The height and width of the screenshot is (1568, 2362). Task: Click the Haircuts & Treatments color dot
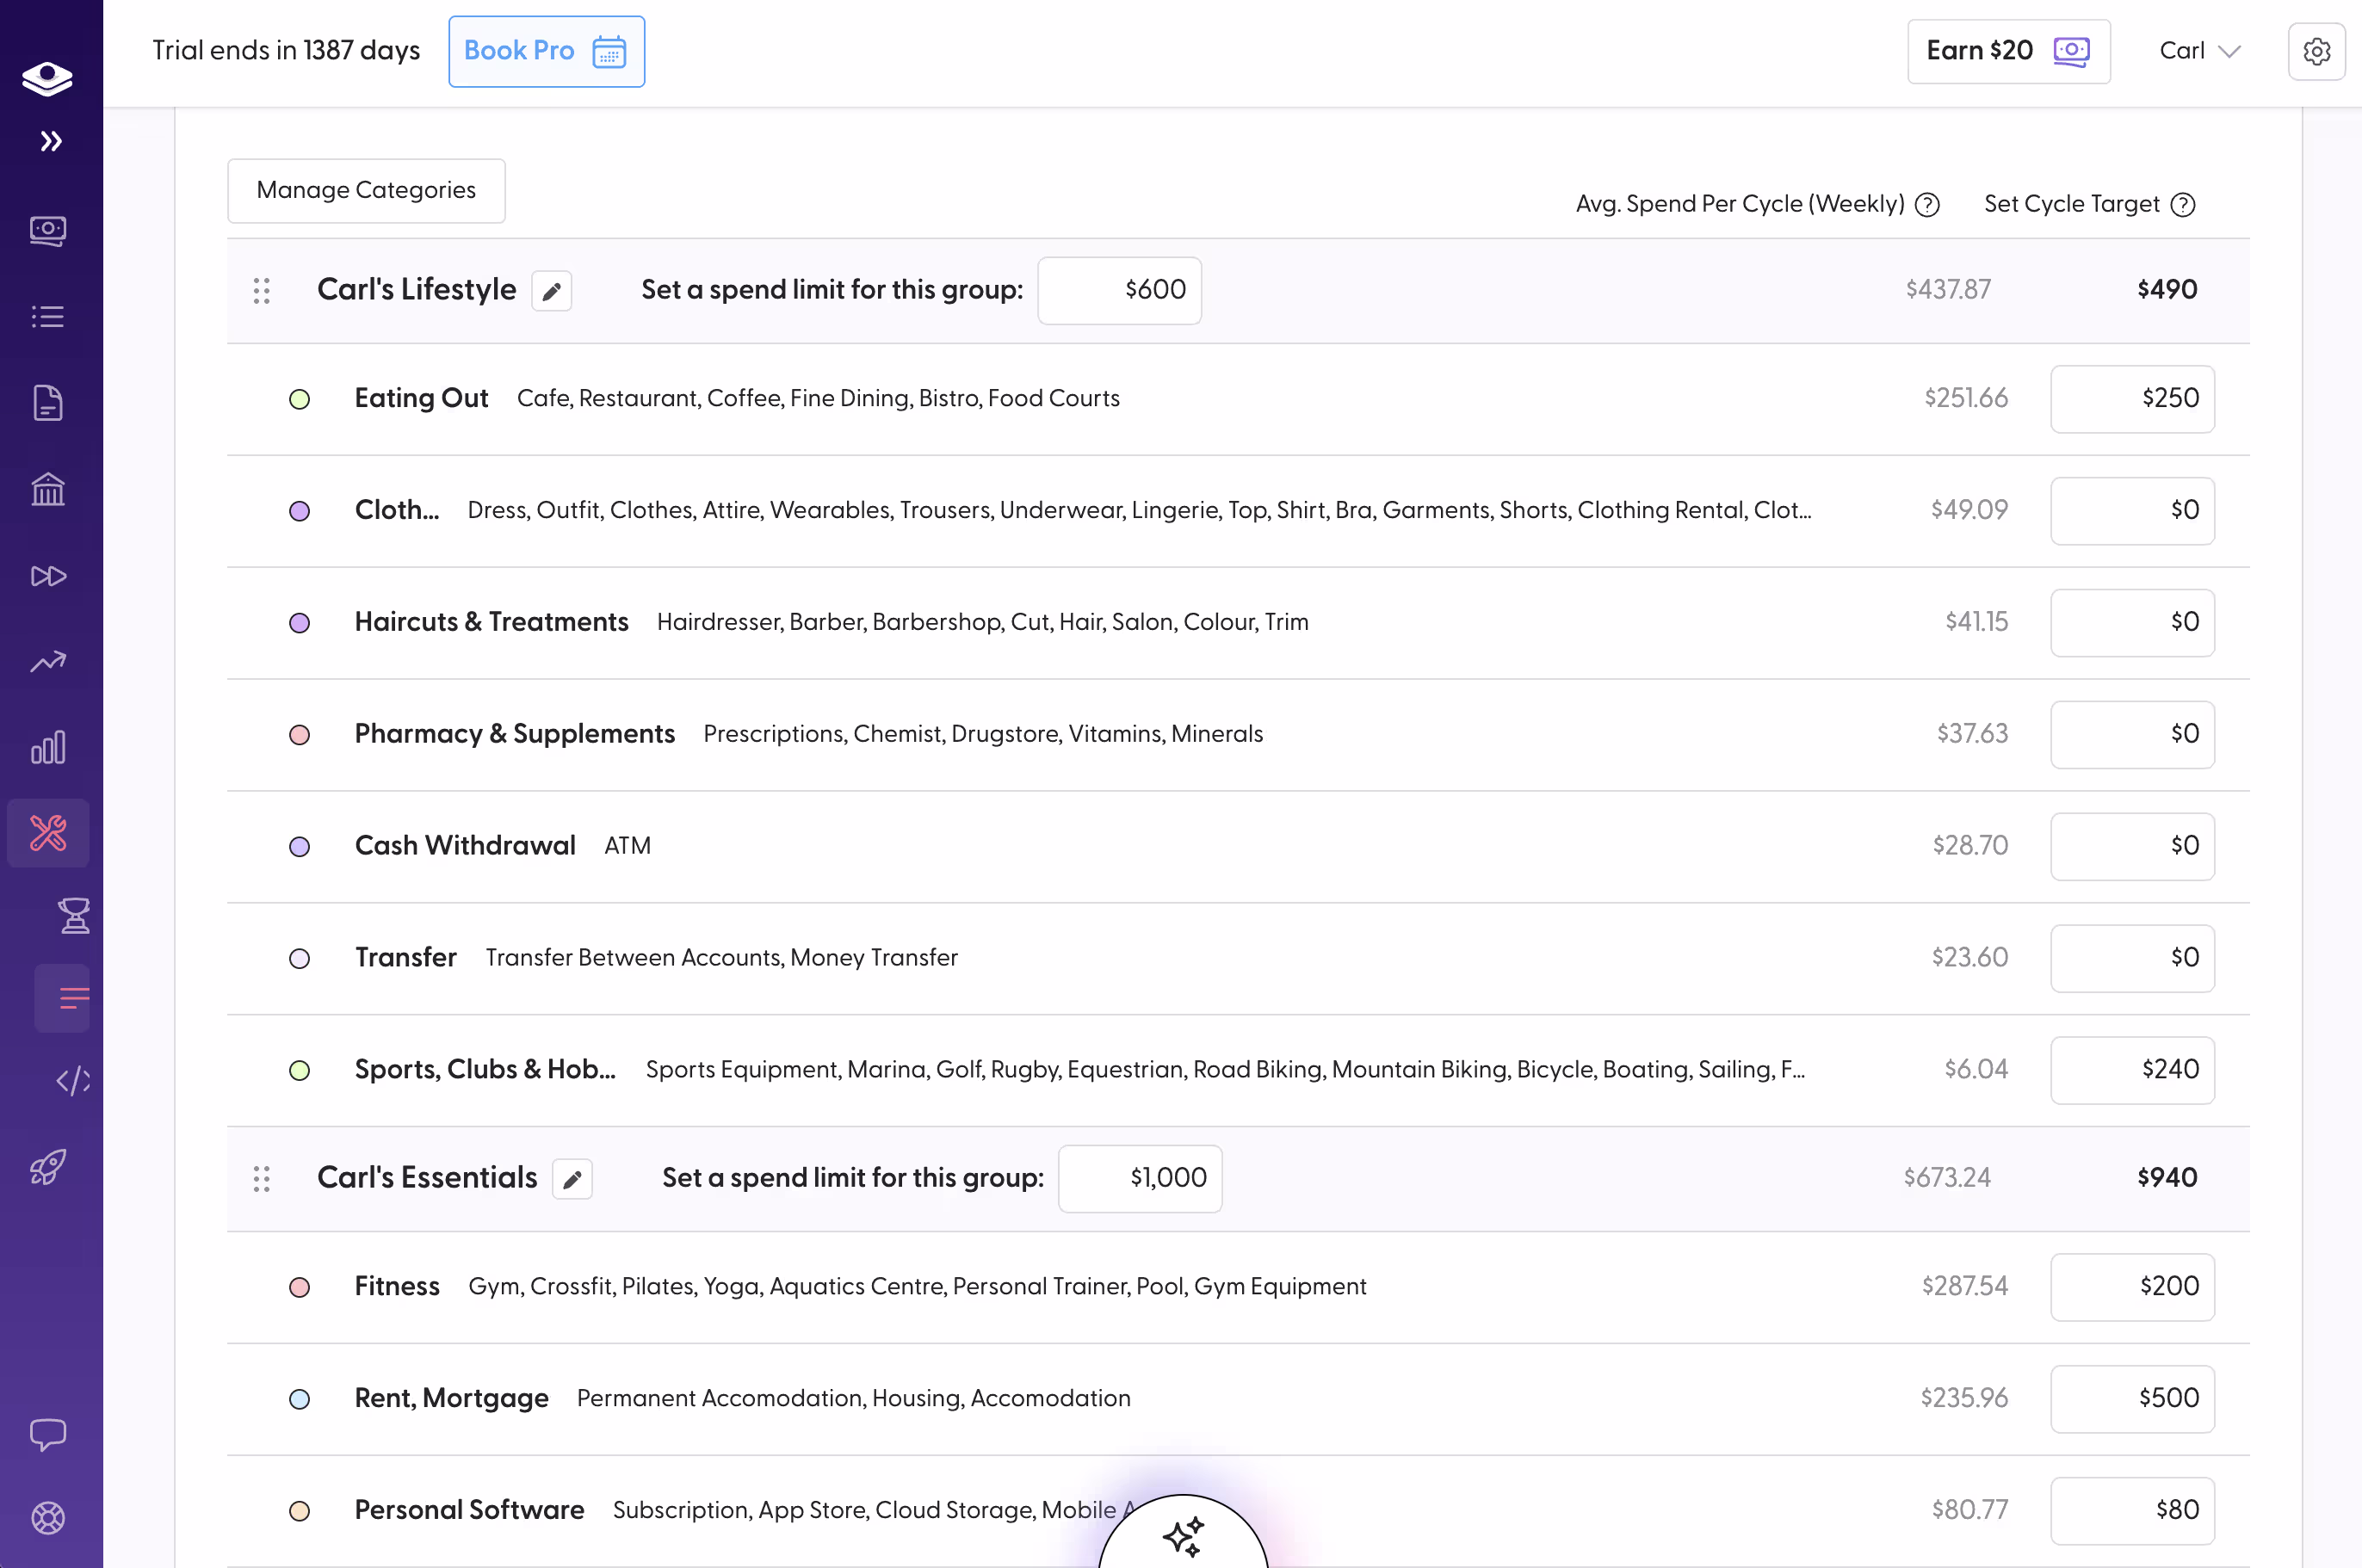[x=299, y=623]
